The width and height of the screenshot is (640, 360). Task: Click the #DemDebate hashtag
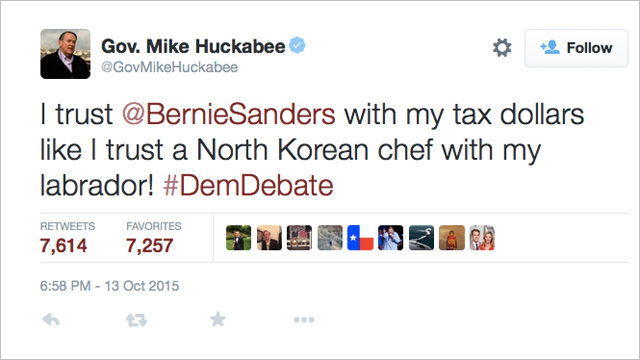248,186
